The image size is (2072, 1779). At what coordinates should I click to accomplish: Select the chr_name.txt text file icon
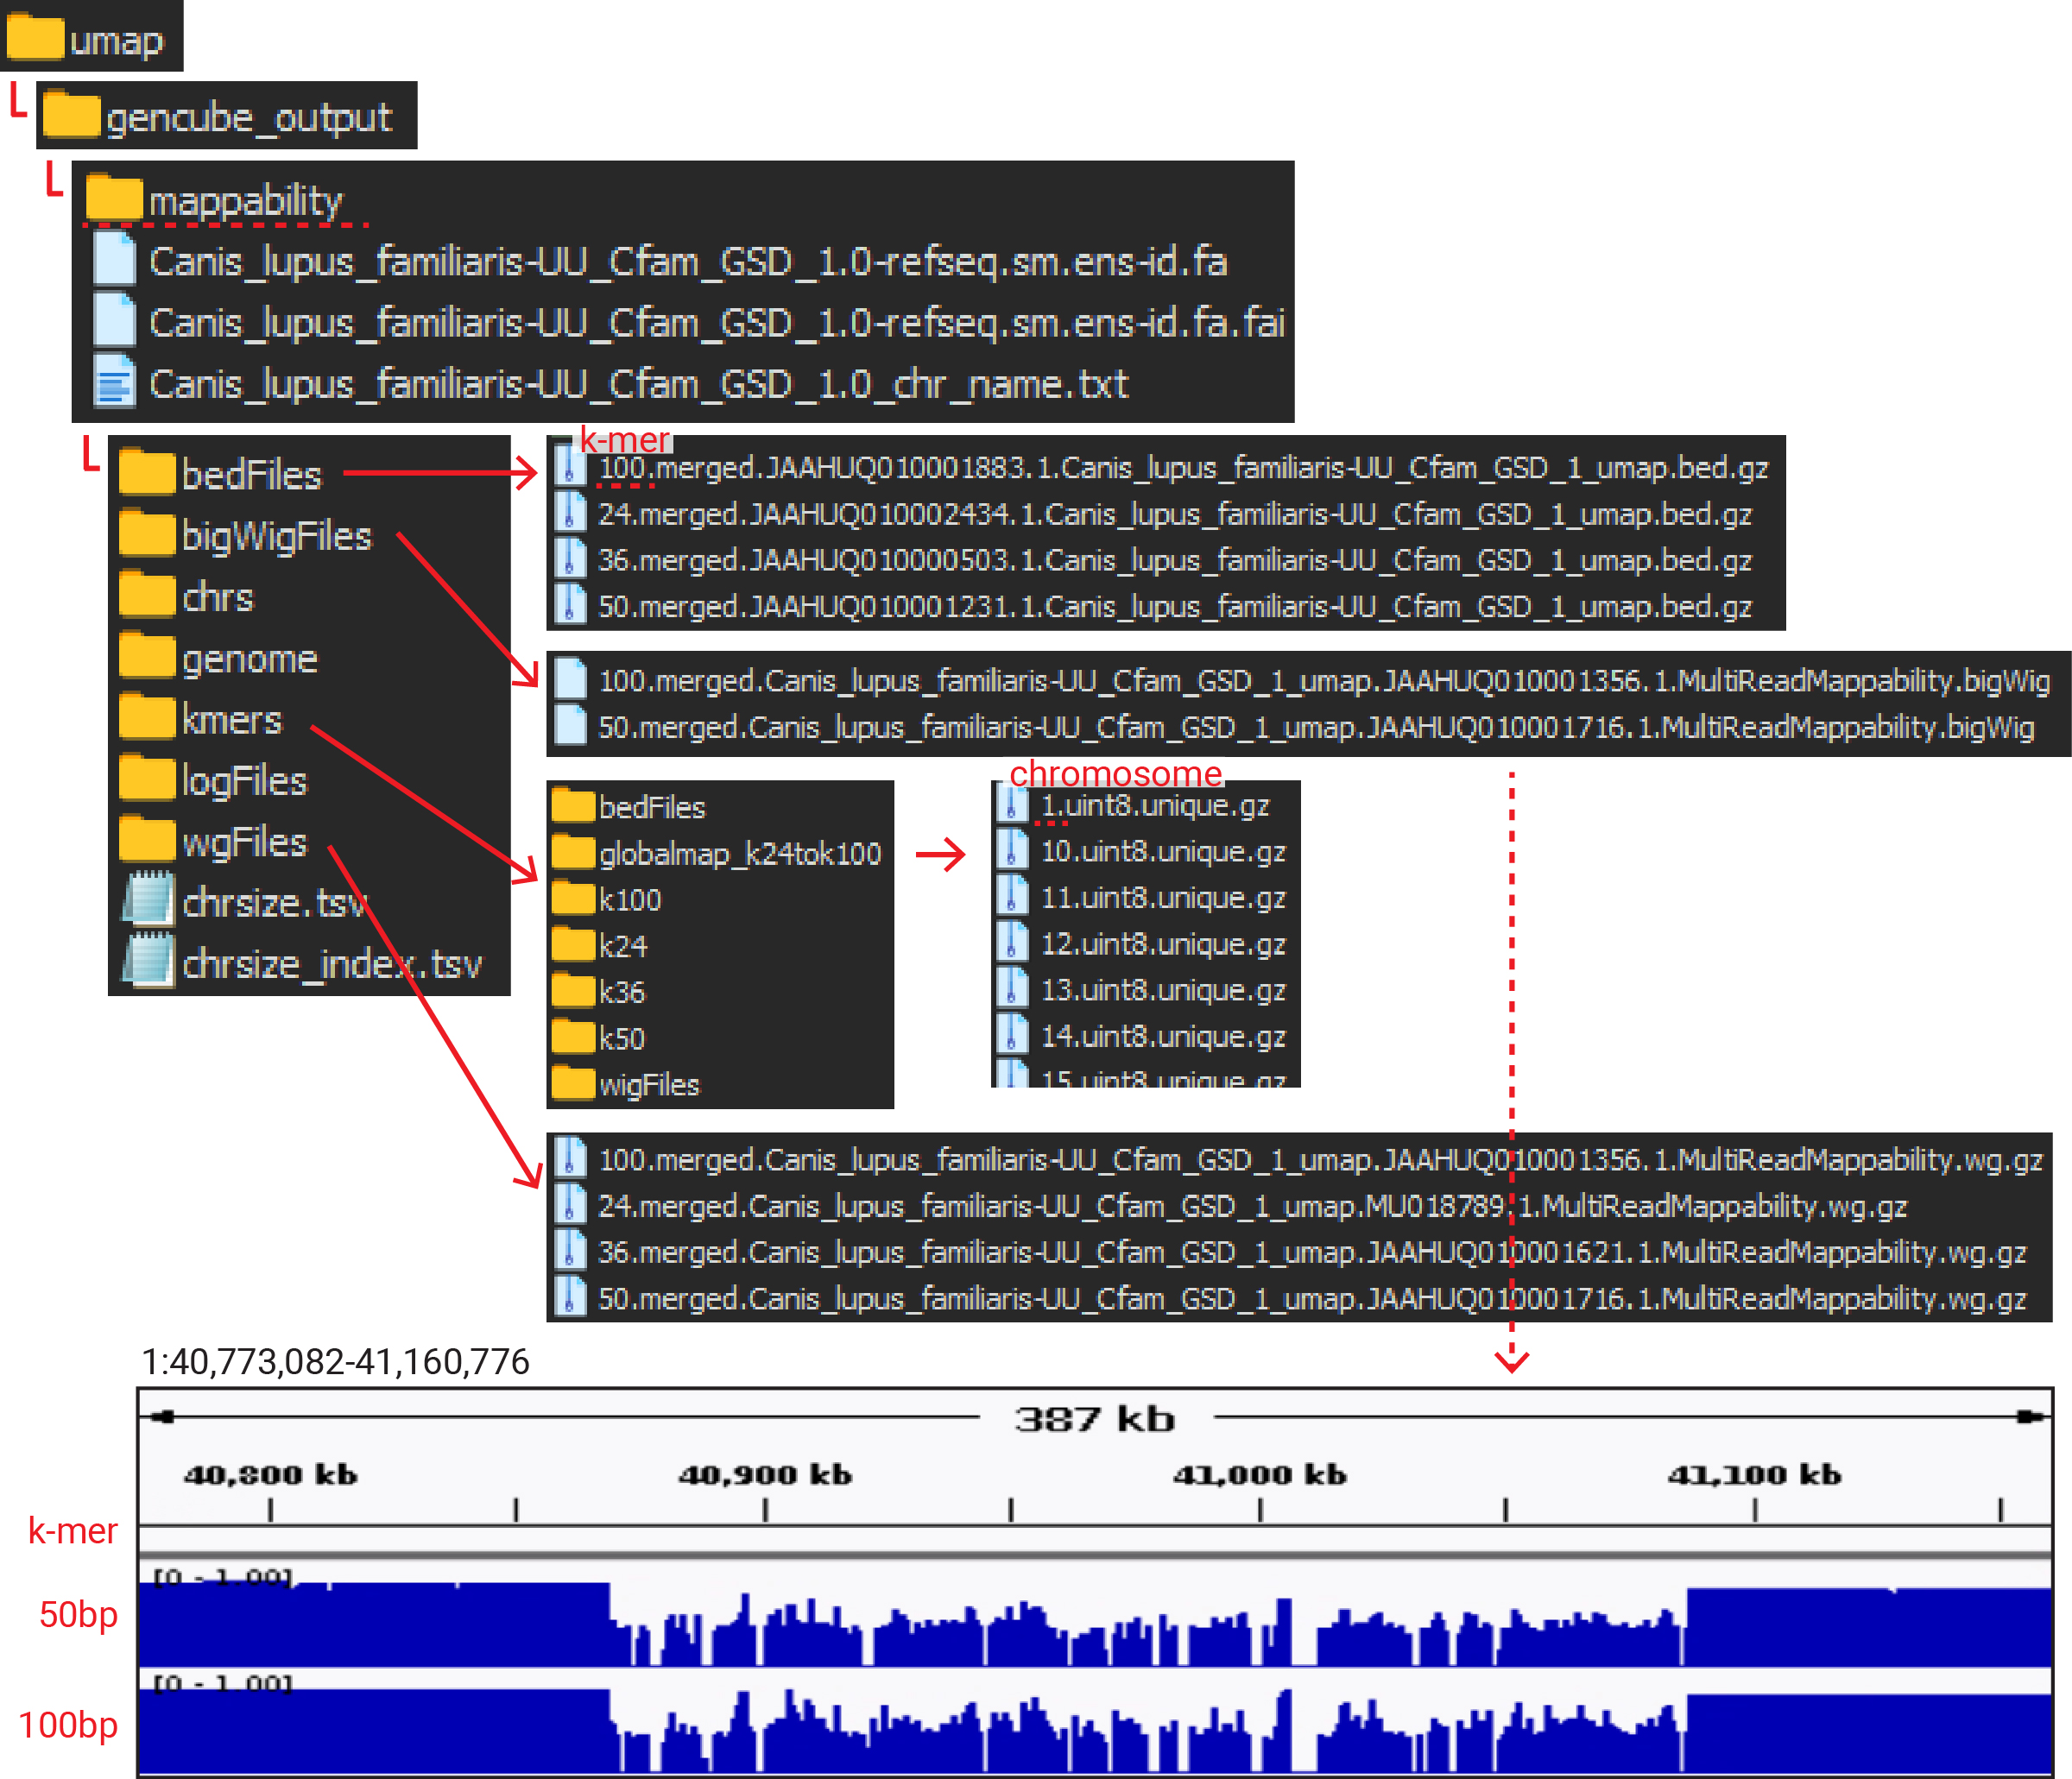click(x=114, y=380)
